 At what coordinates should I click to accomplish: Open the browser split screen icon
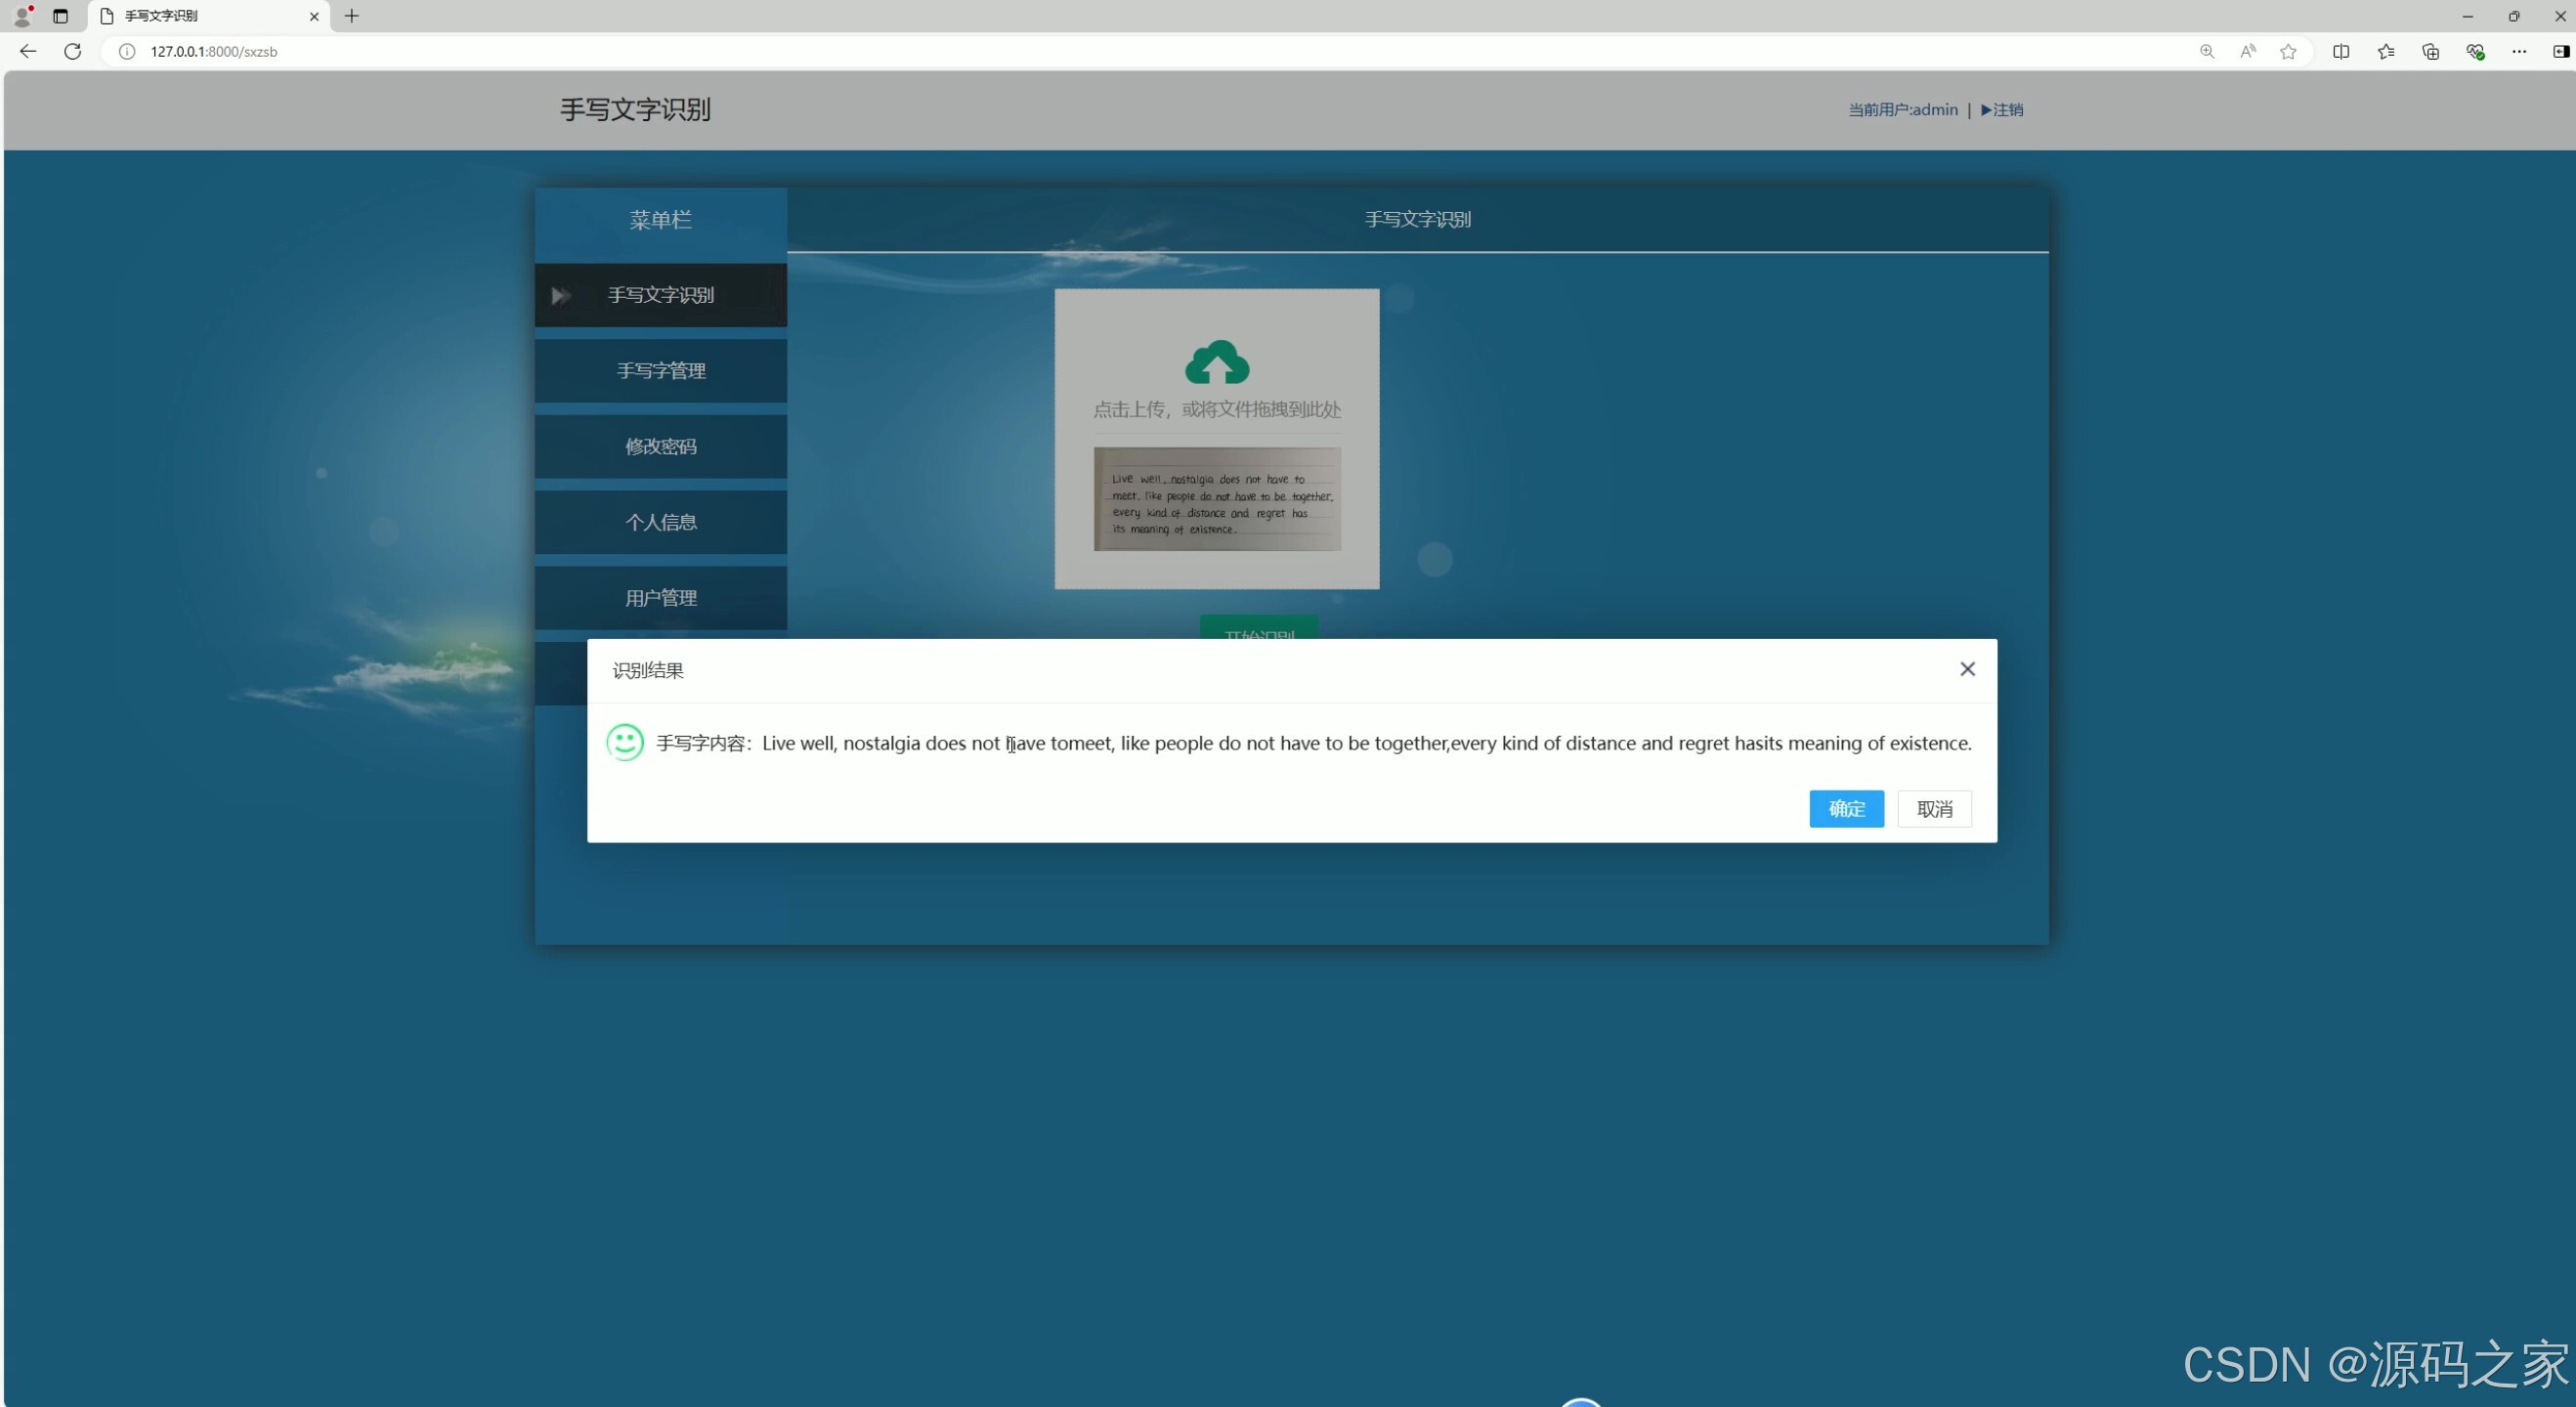coord(2340,51)
